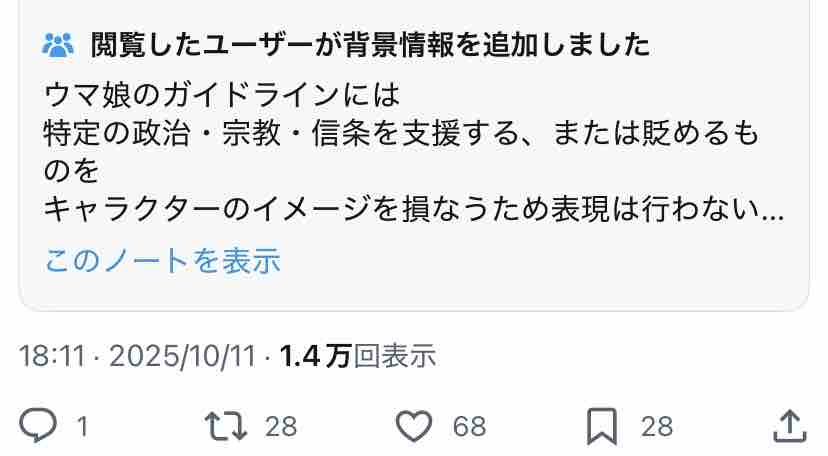Click the short のを line in the note

pos(71,172)
